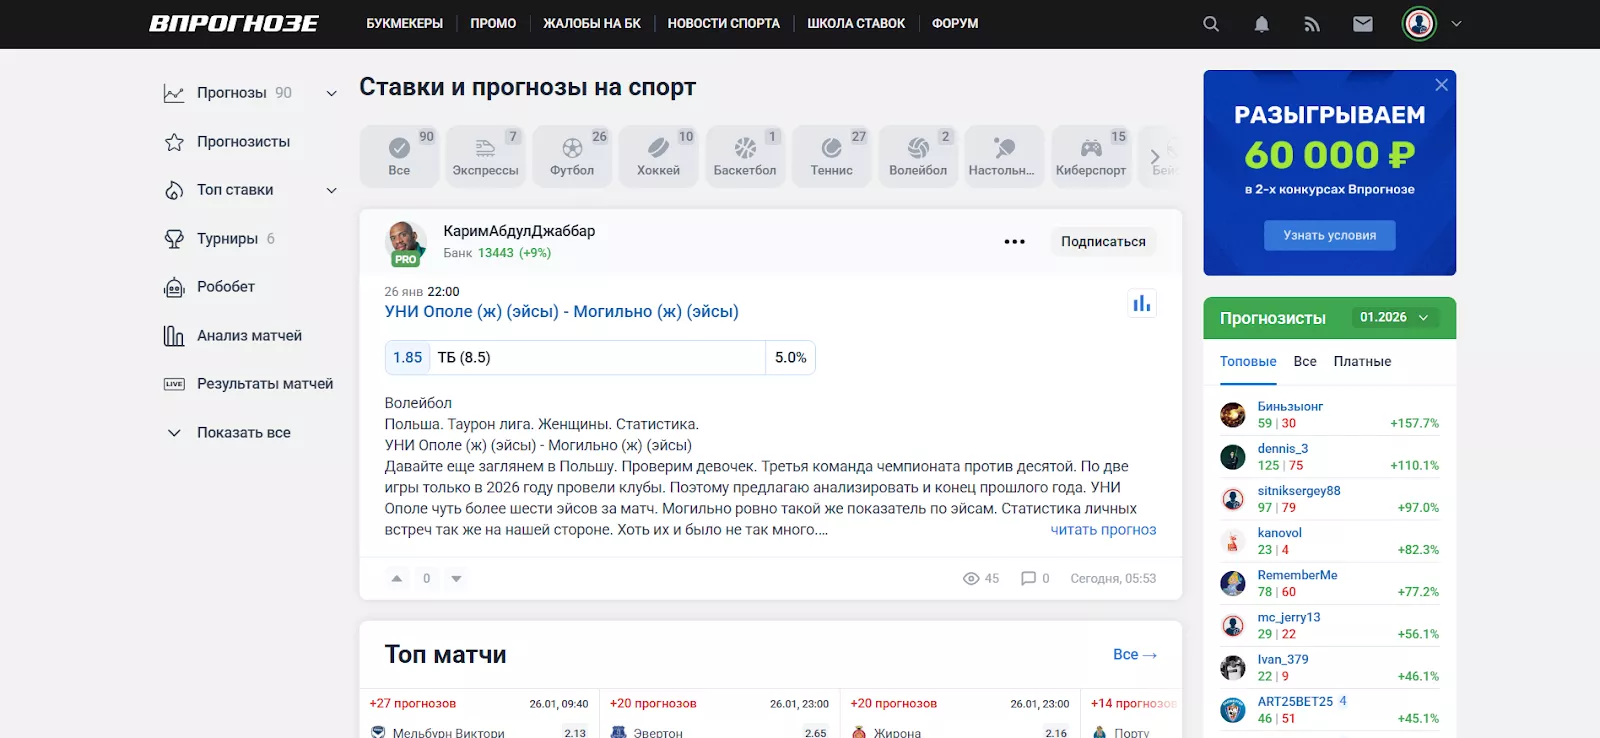Viewport: 1600px width, 738px height.
Task: Click читать прогноз link
Action: tap(1103, 530)
